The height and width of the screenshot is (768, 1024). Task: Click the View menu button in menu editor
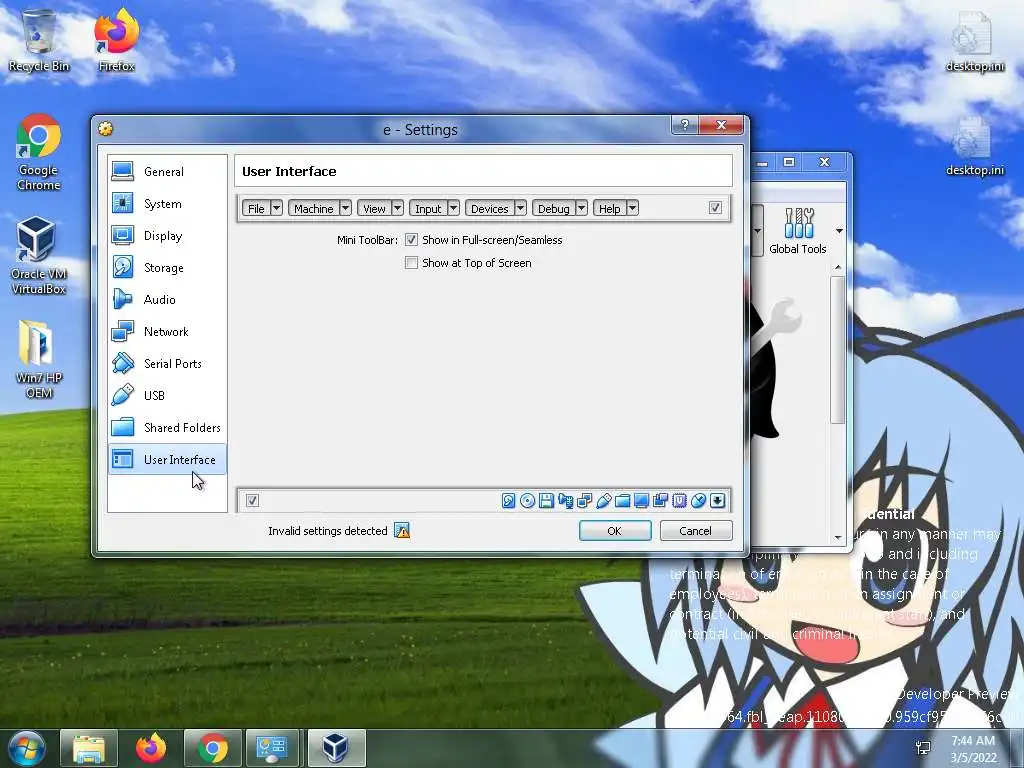coord(374,208)
